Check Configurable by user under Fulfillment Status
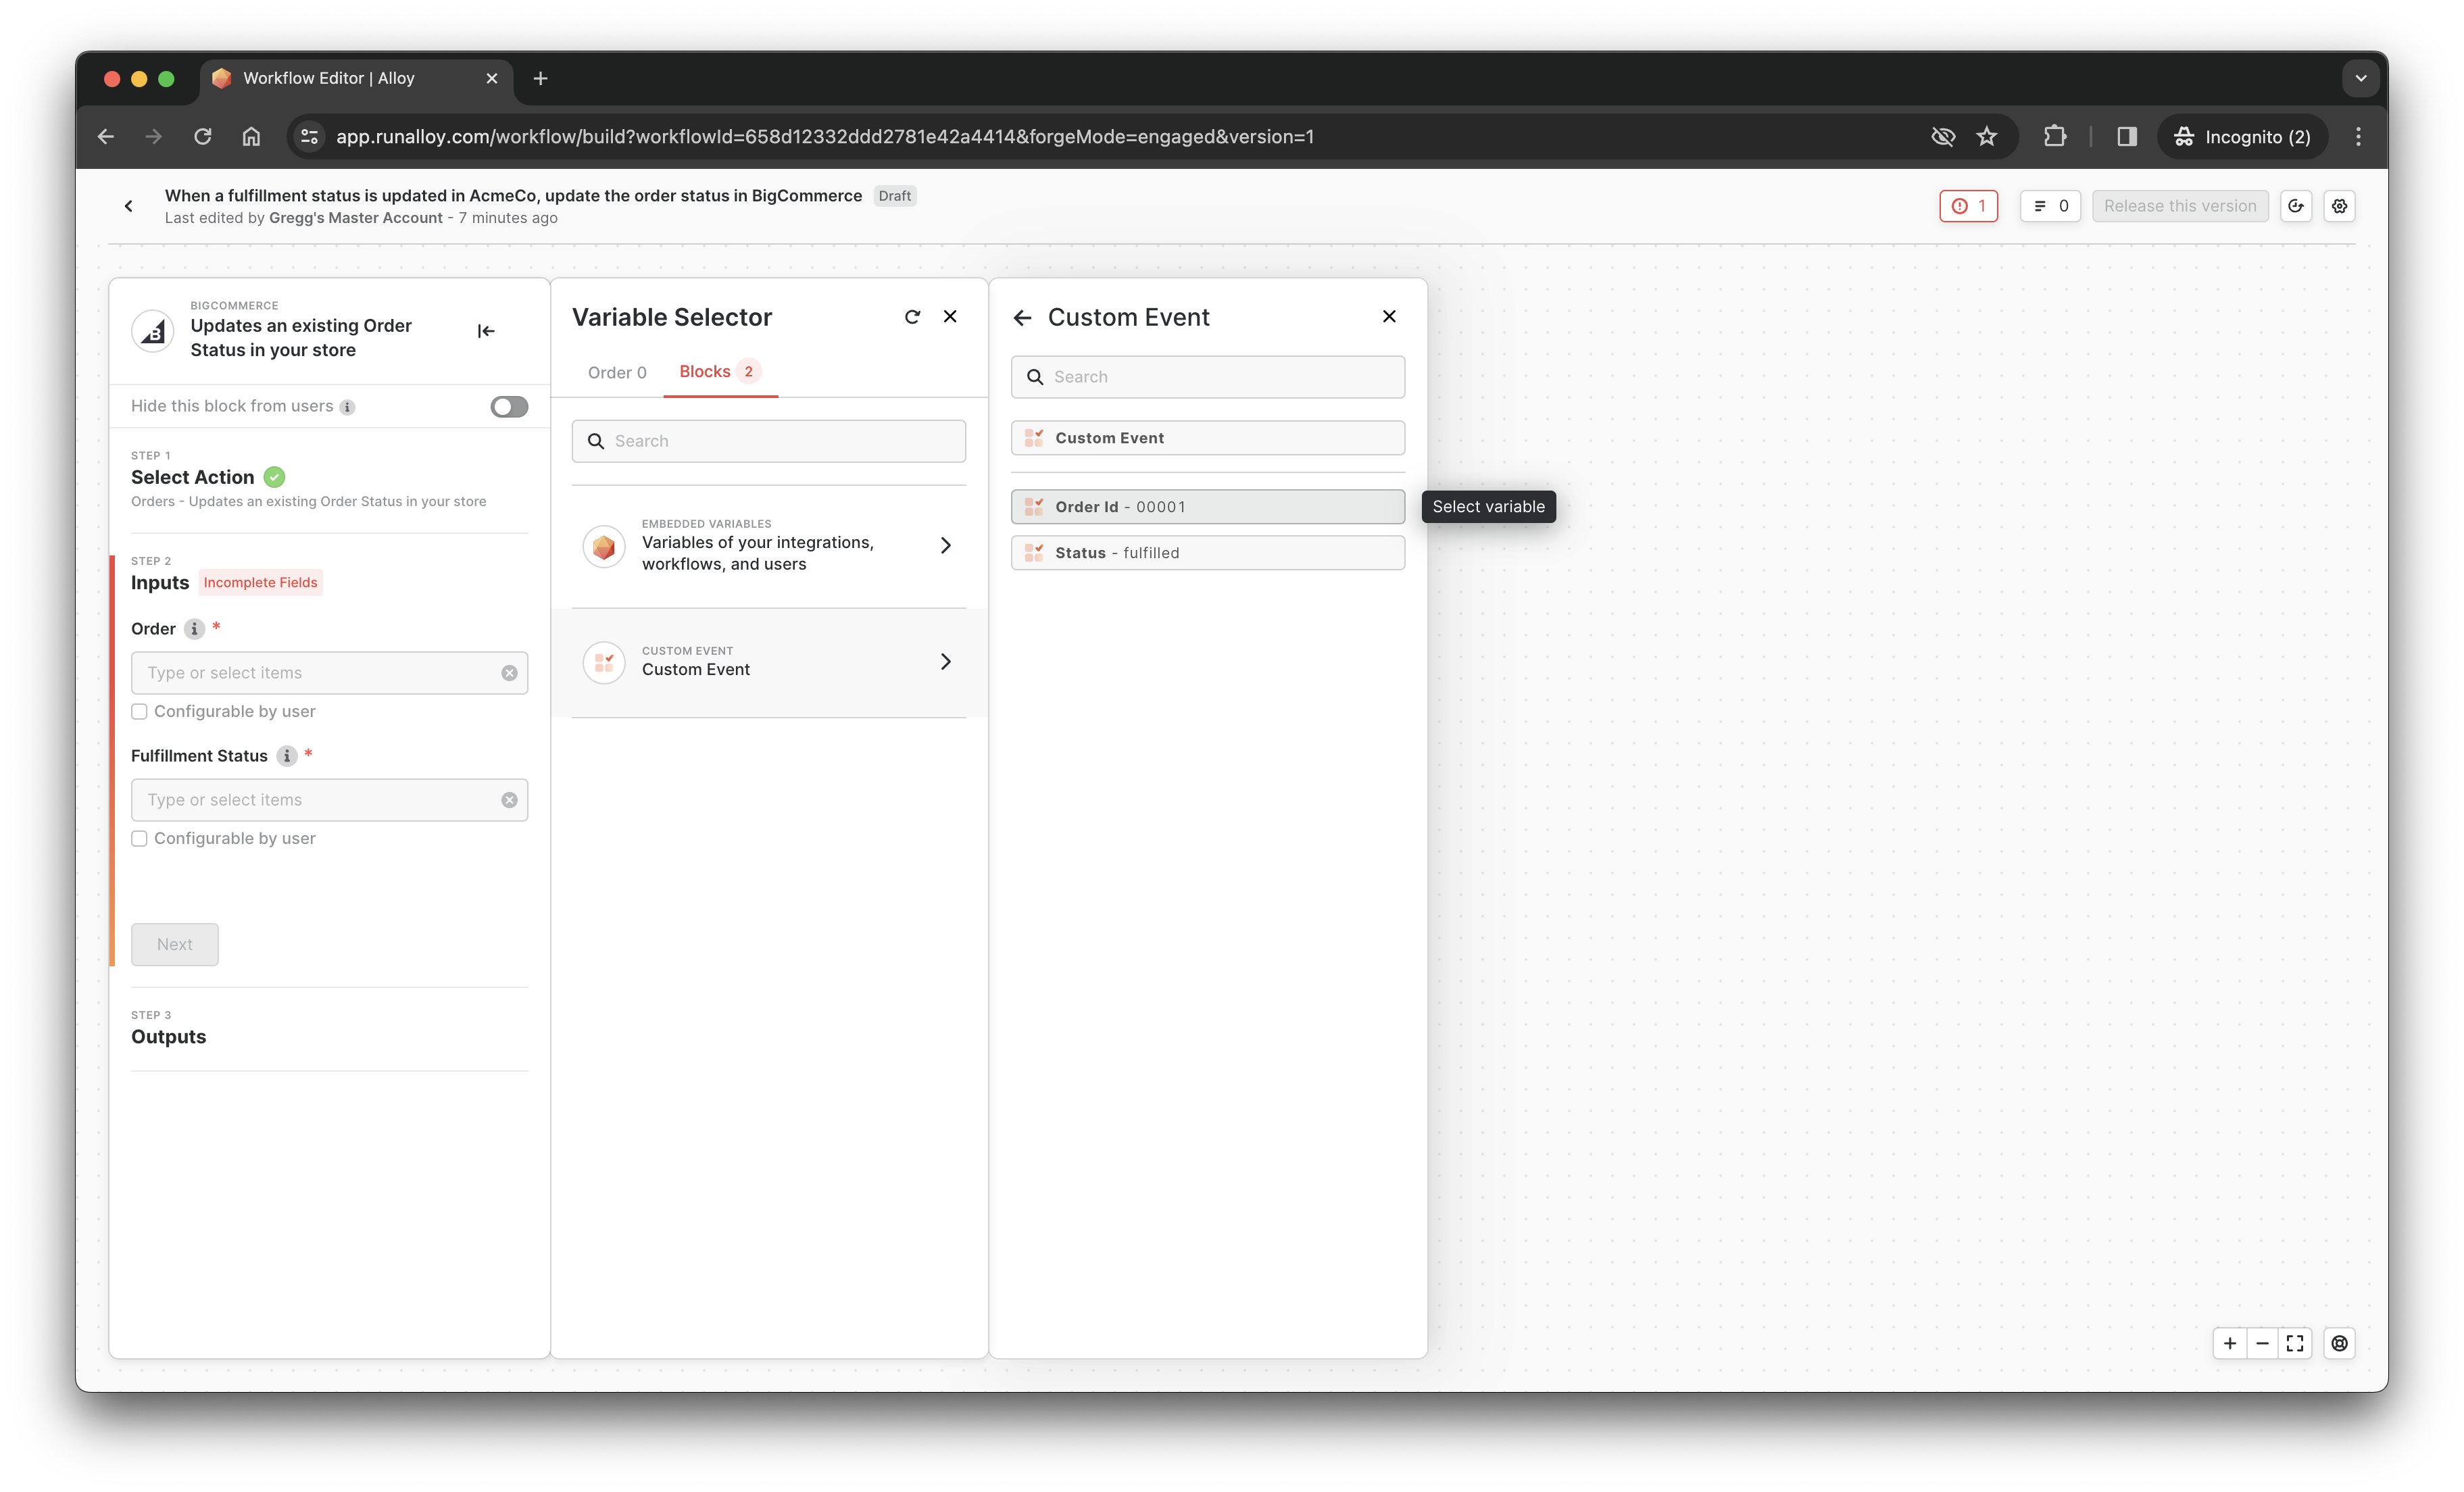This screenshot has height=1492, width=2464. 140,838
